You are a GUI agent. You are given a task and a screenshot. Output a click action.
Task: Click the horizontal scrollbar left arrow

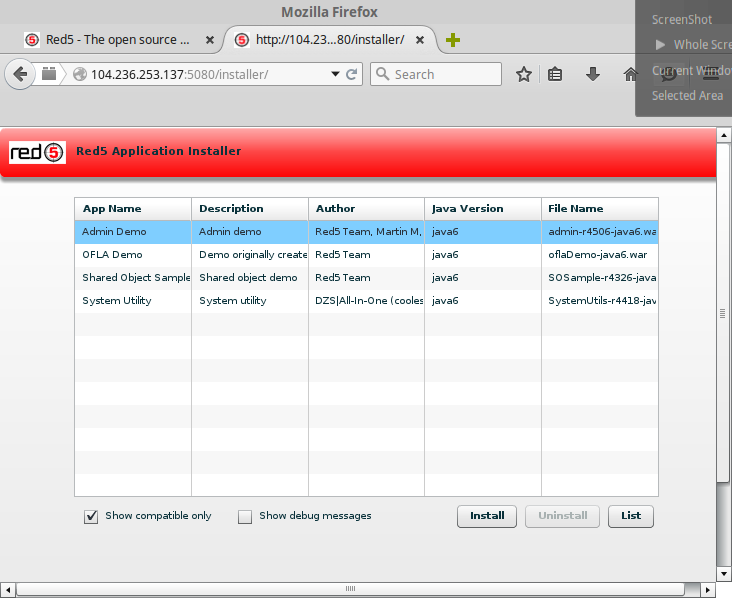coord(8,590)
